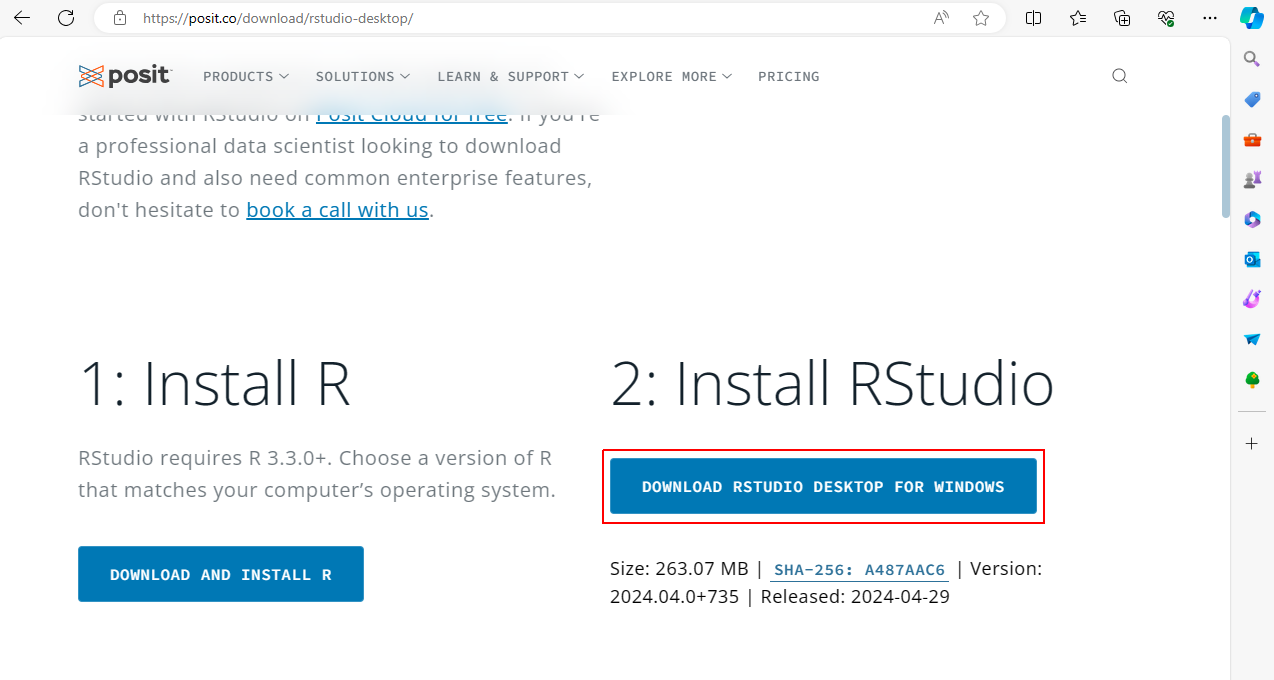Open Microsoft 365 in sidebar

point(1252,219)
